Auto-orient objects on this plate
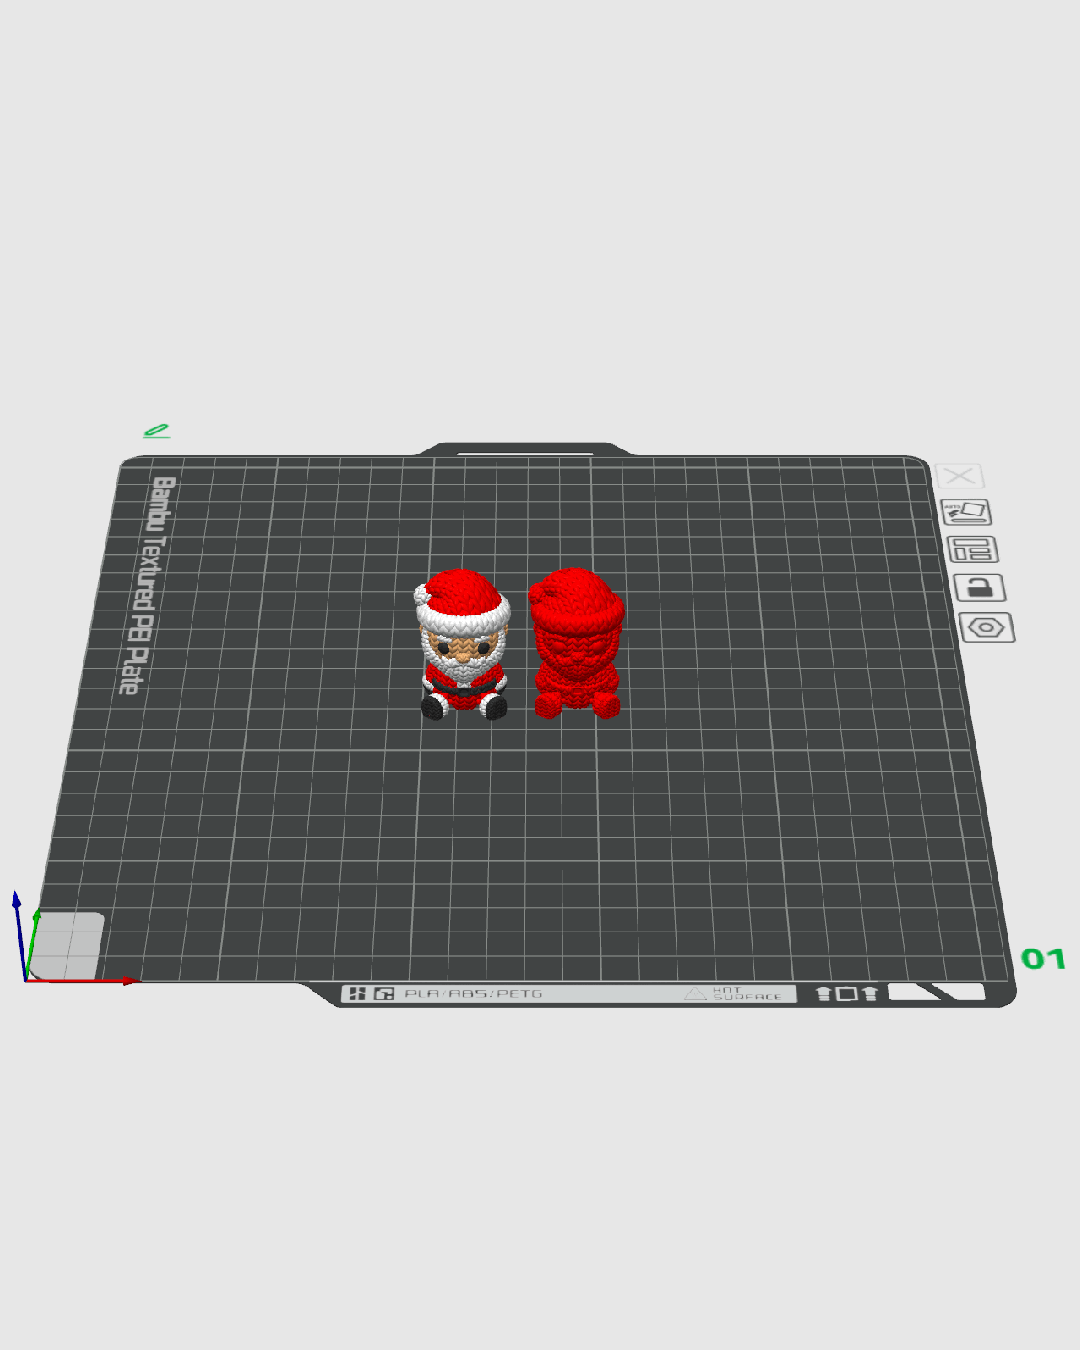 pyautogui.click(x=966, y=512)
